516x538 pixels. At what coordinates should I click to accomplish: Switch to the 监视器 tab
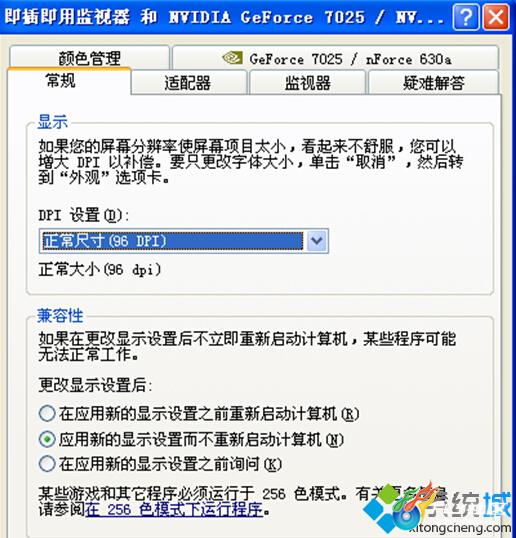pyautogui.click(x=307, y=82)
